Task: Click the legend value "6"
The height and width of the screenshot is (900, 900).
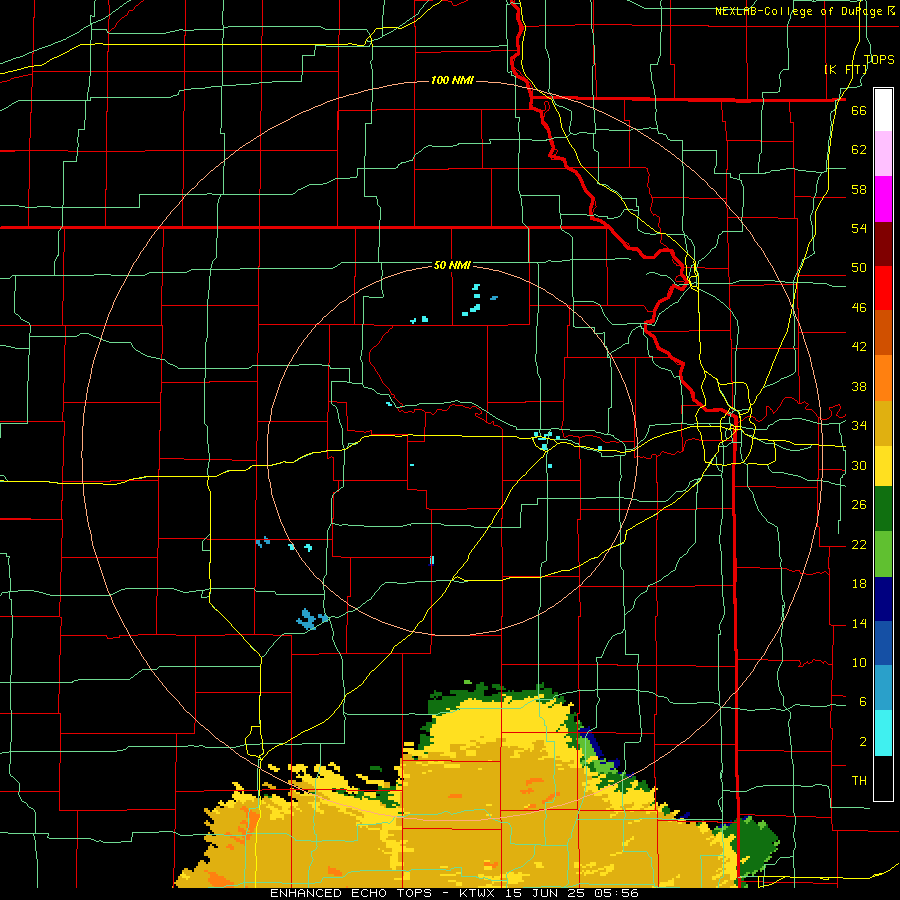Action: (x=863, y=702)
